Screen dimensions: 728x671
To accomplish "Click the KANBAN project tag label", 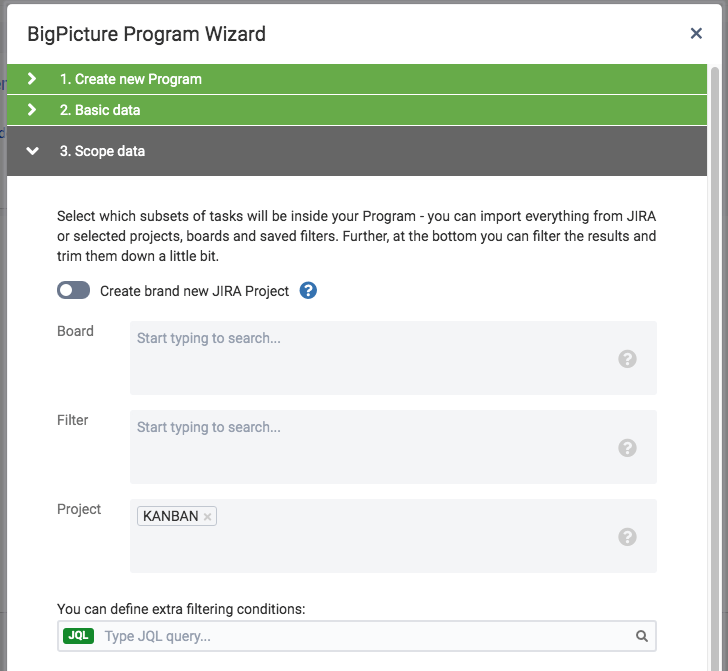I will click(170, 517).
